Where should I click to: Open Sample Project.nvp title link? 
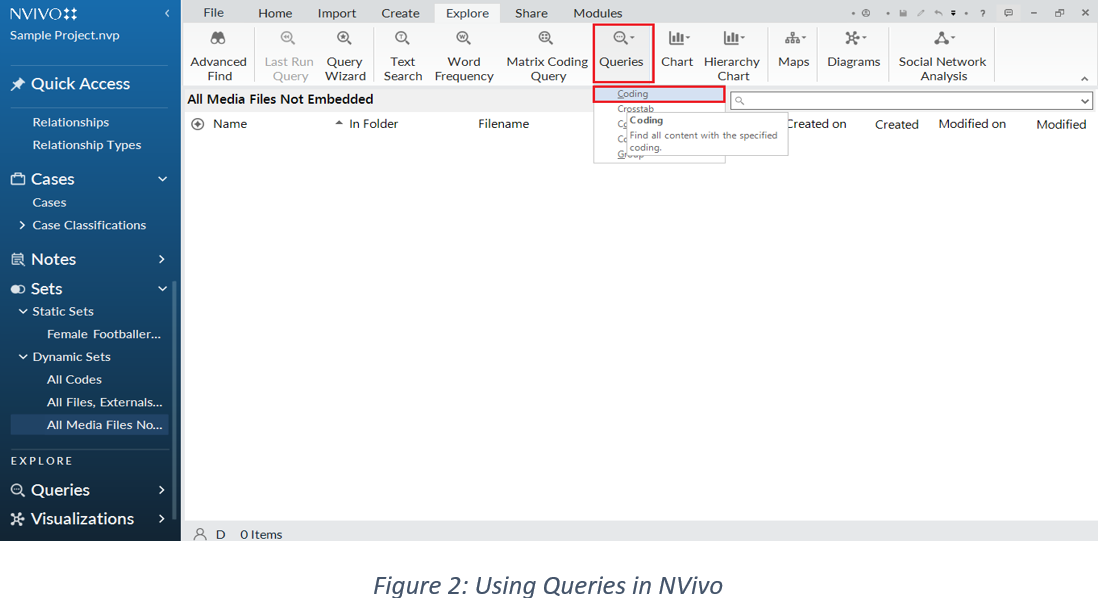coord(64,34)
